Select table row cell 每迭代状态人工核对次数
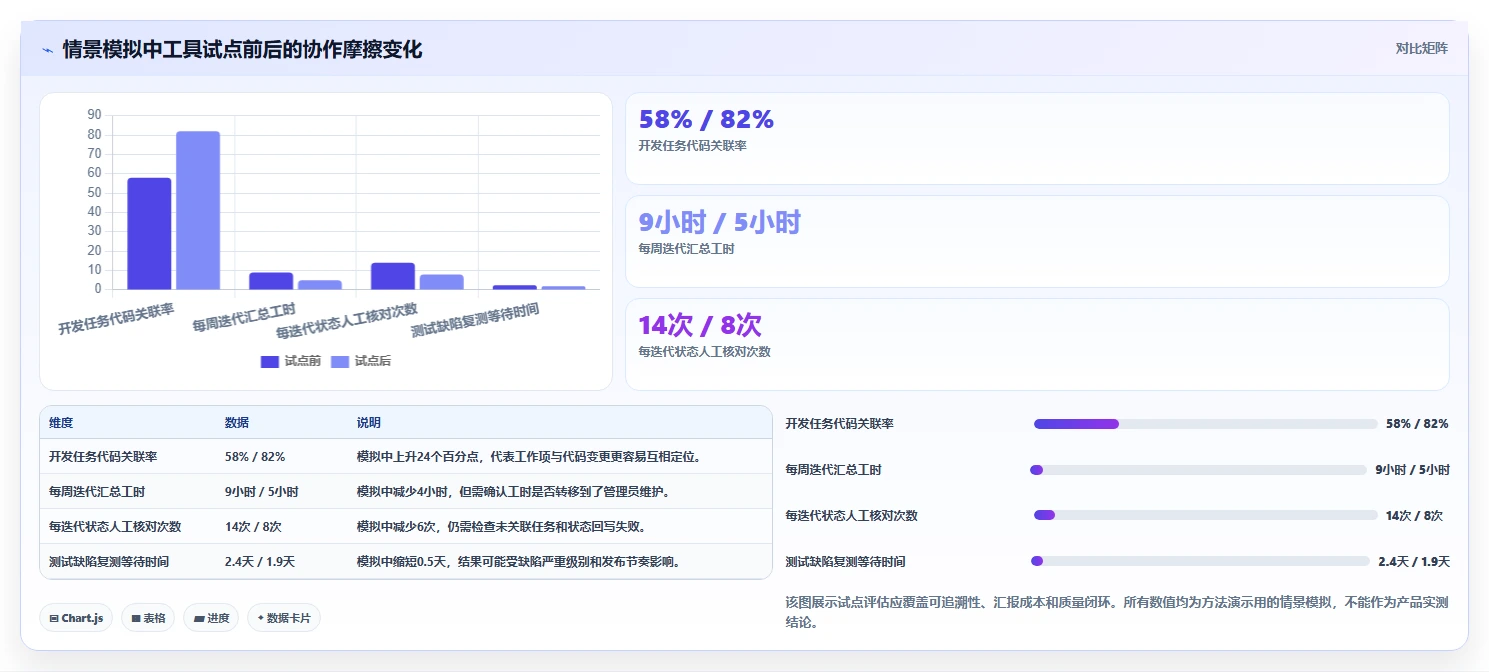The image size is (1489, 672). [115, 527]
